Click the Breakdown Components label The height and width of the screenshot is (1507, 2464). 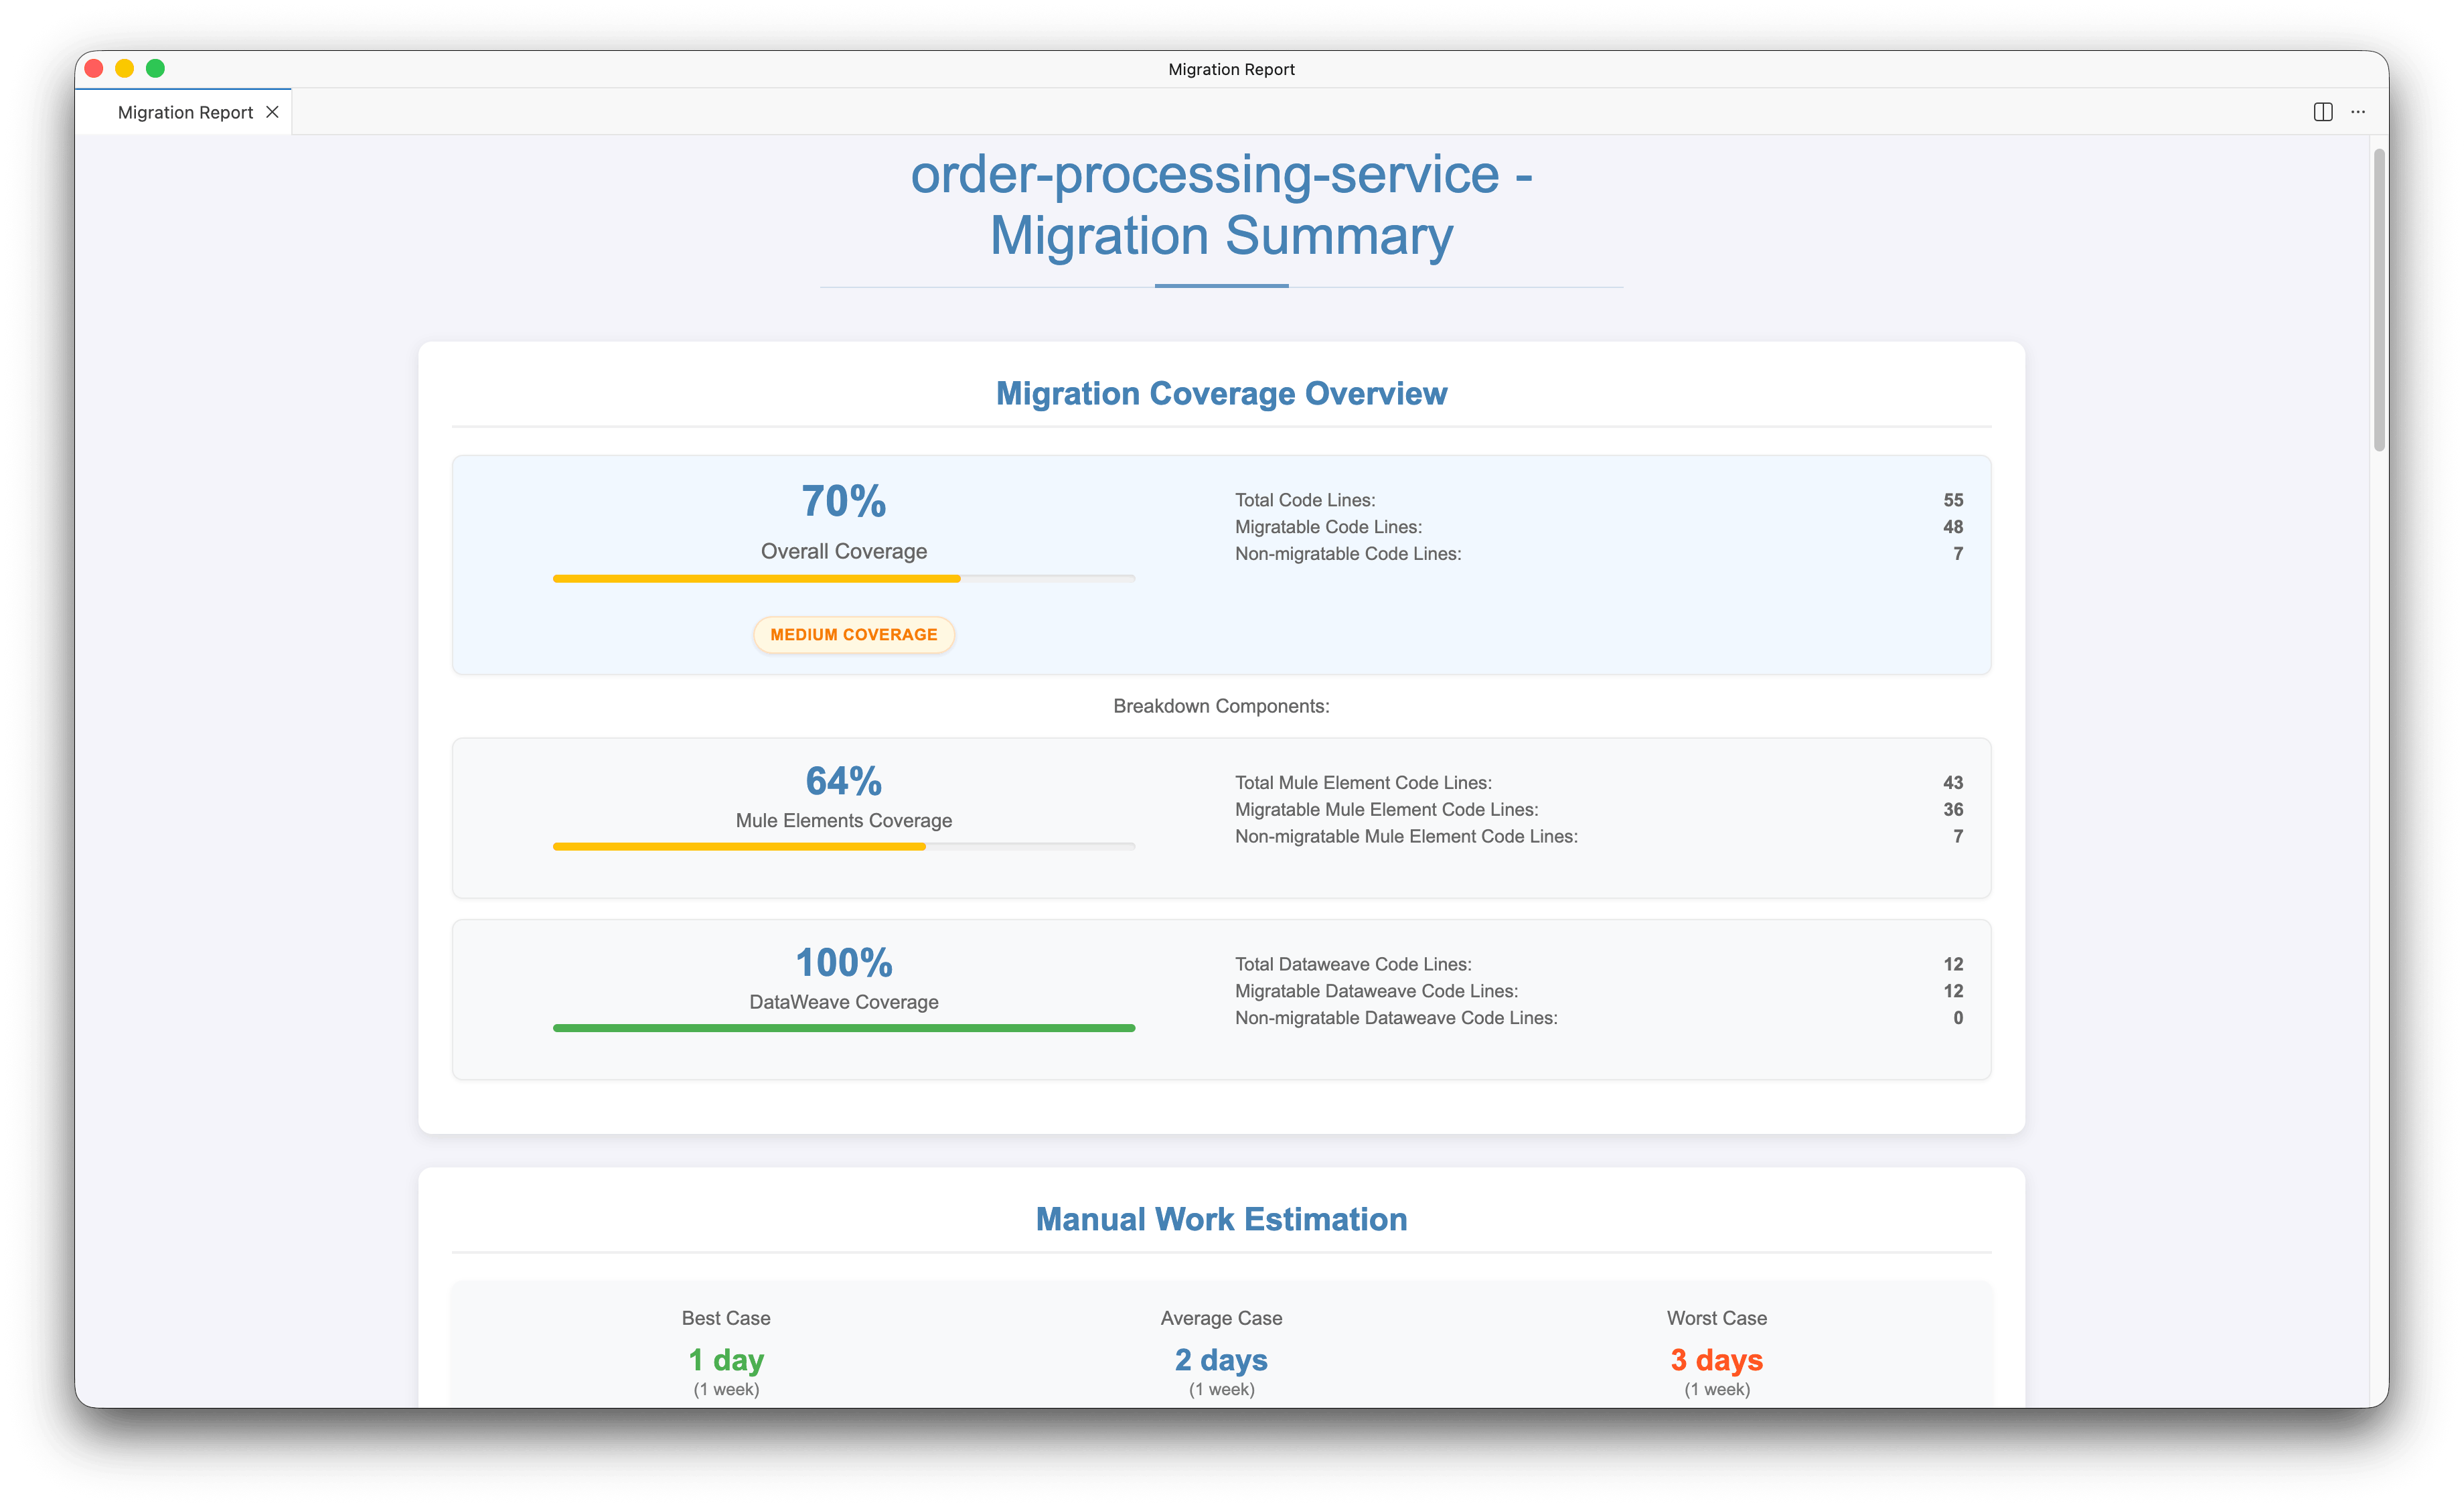1221,706
